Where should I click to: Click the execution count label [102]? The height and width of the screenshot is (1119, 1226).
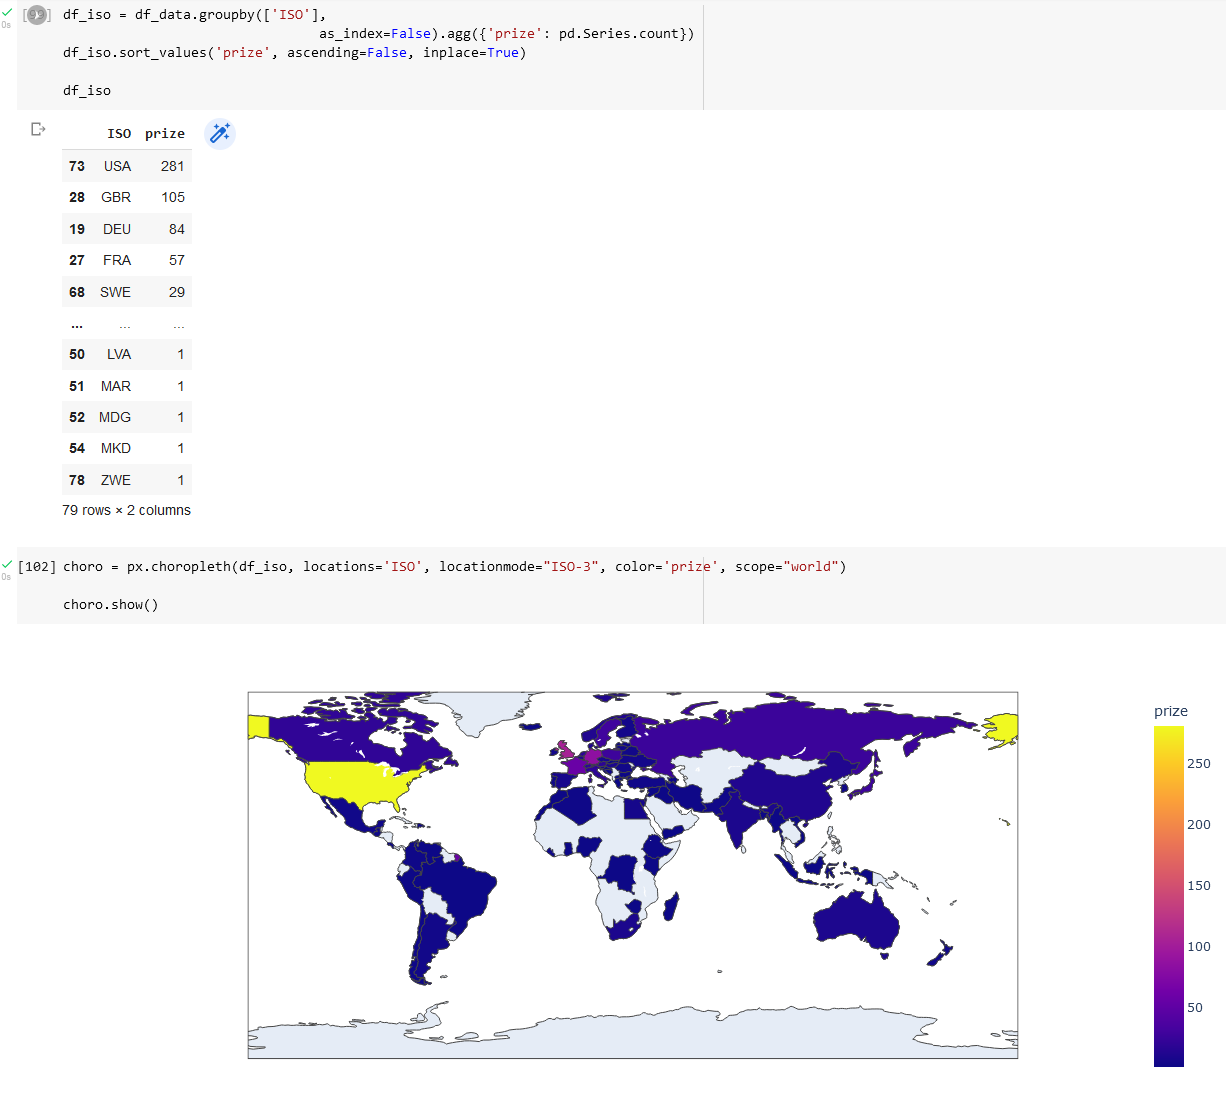[37, 566]
